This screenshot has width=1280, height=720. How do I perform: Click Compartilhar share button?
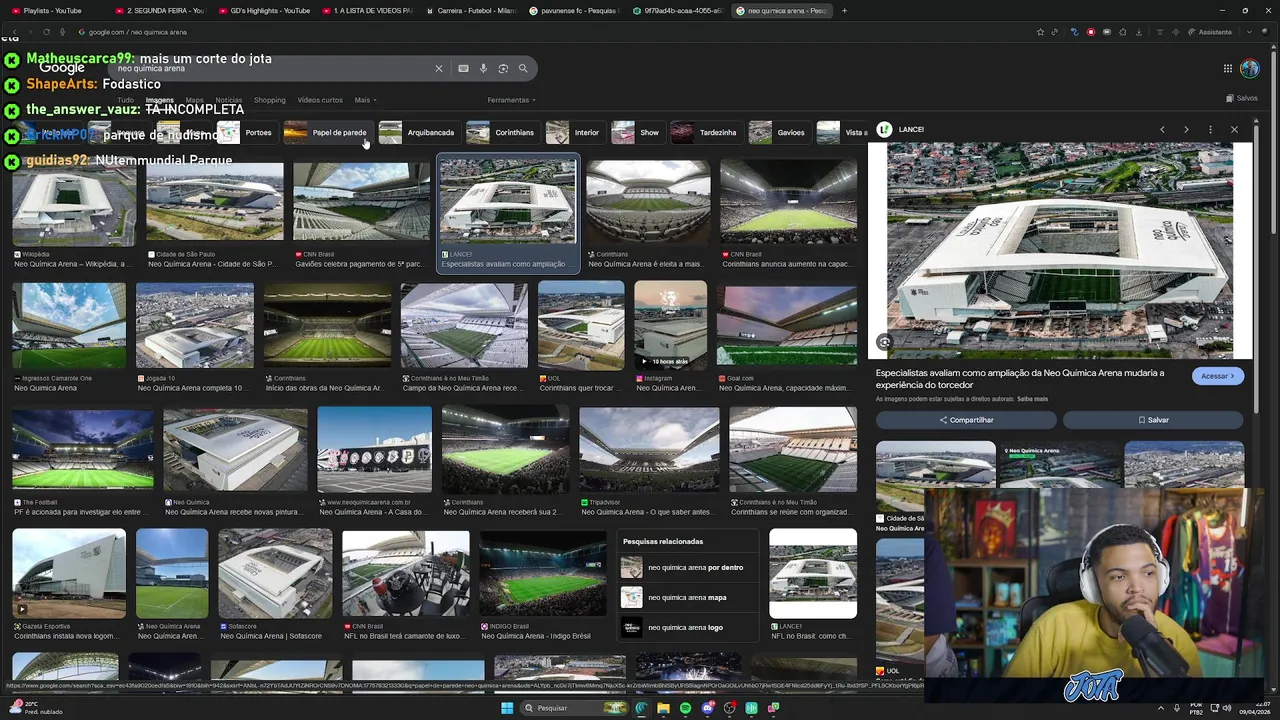click(966, 420)
